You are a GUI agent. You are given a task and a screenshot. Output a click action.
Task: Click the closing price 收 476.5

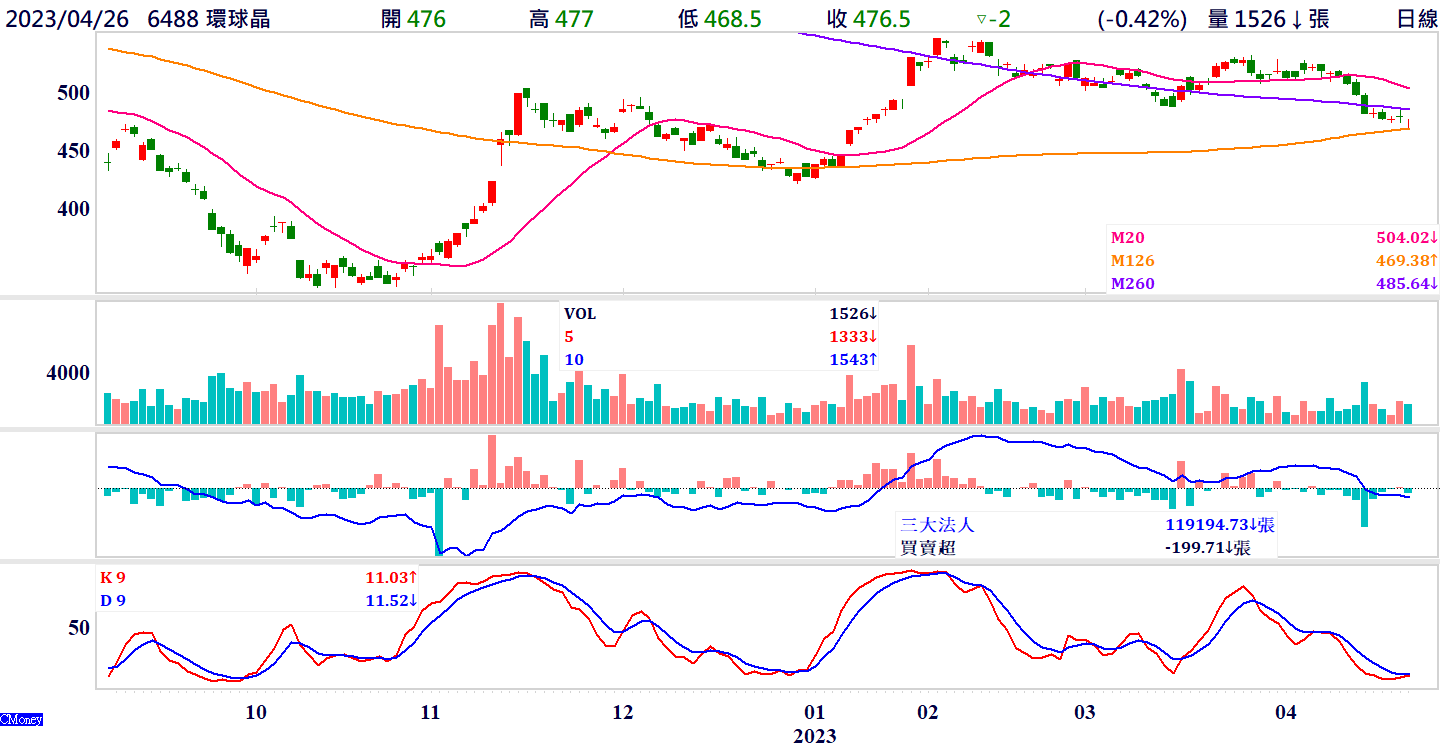[869, 19]
